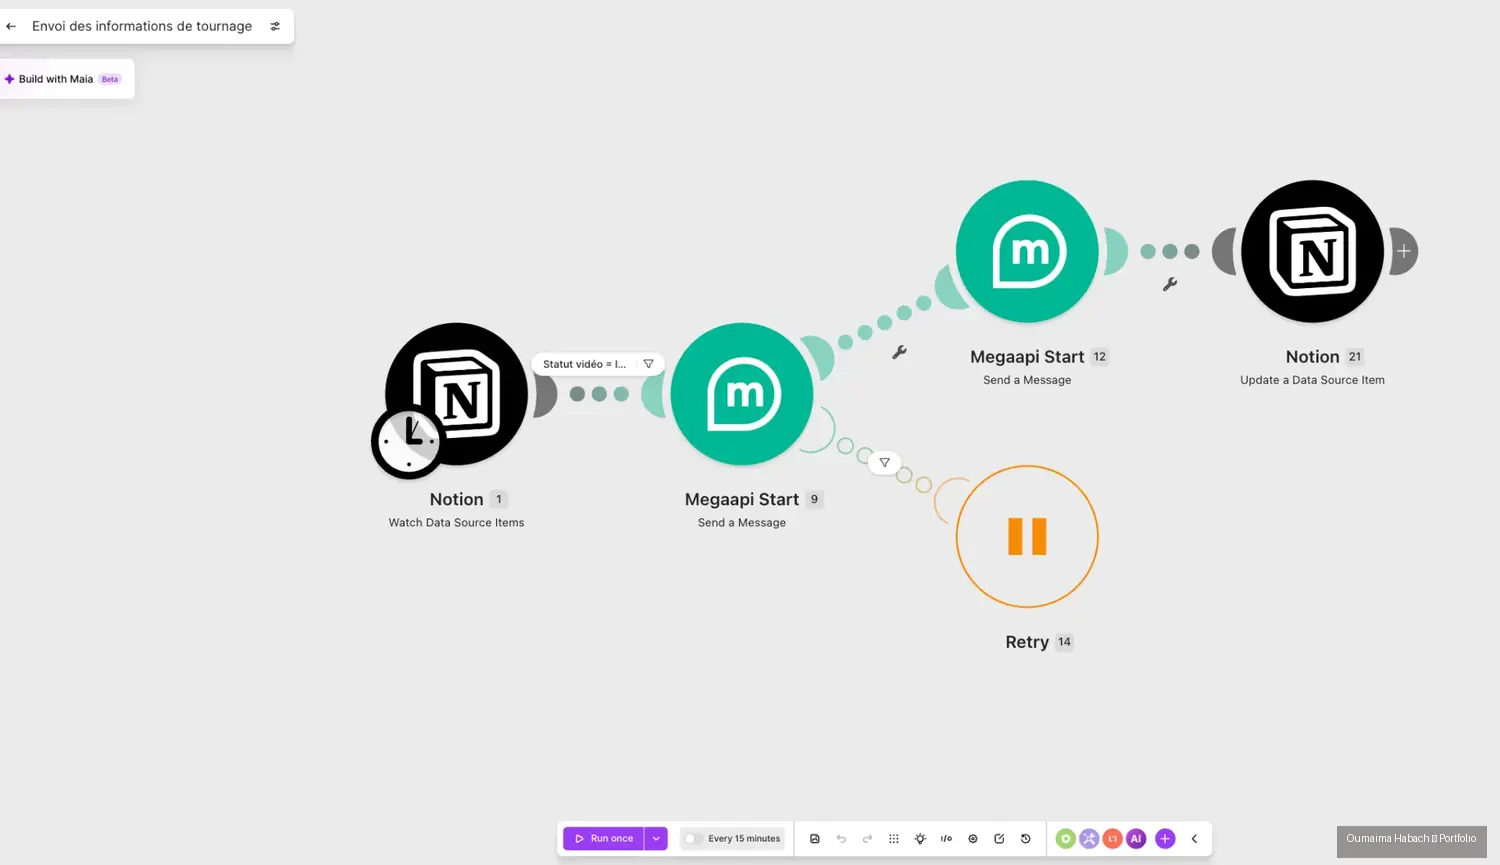Open the Notion 21 Update a Data Source Item module
The width and height of the screenshot is (1500, 865).
click(1312, 251)
